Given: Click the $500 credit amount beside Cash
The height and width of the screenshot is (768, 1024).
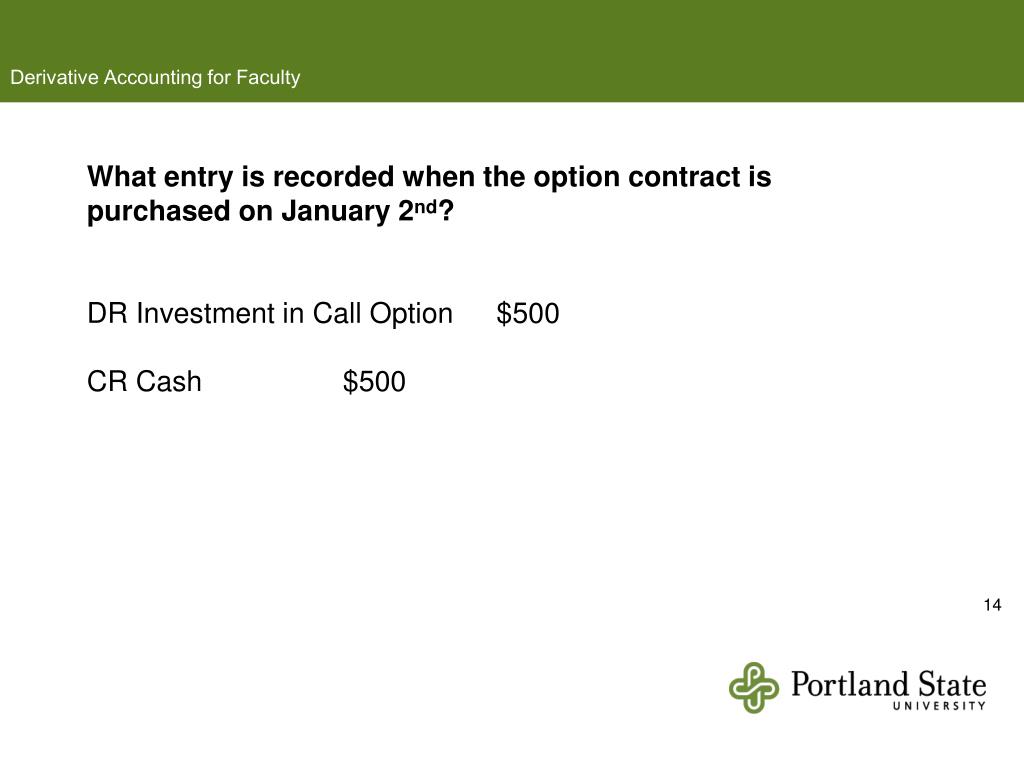Looking at the screenshot, I should click(374, 382).
